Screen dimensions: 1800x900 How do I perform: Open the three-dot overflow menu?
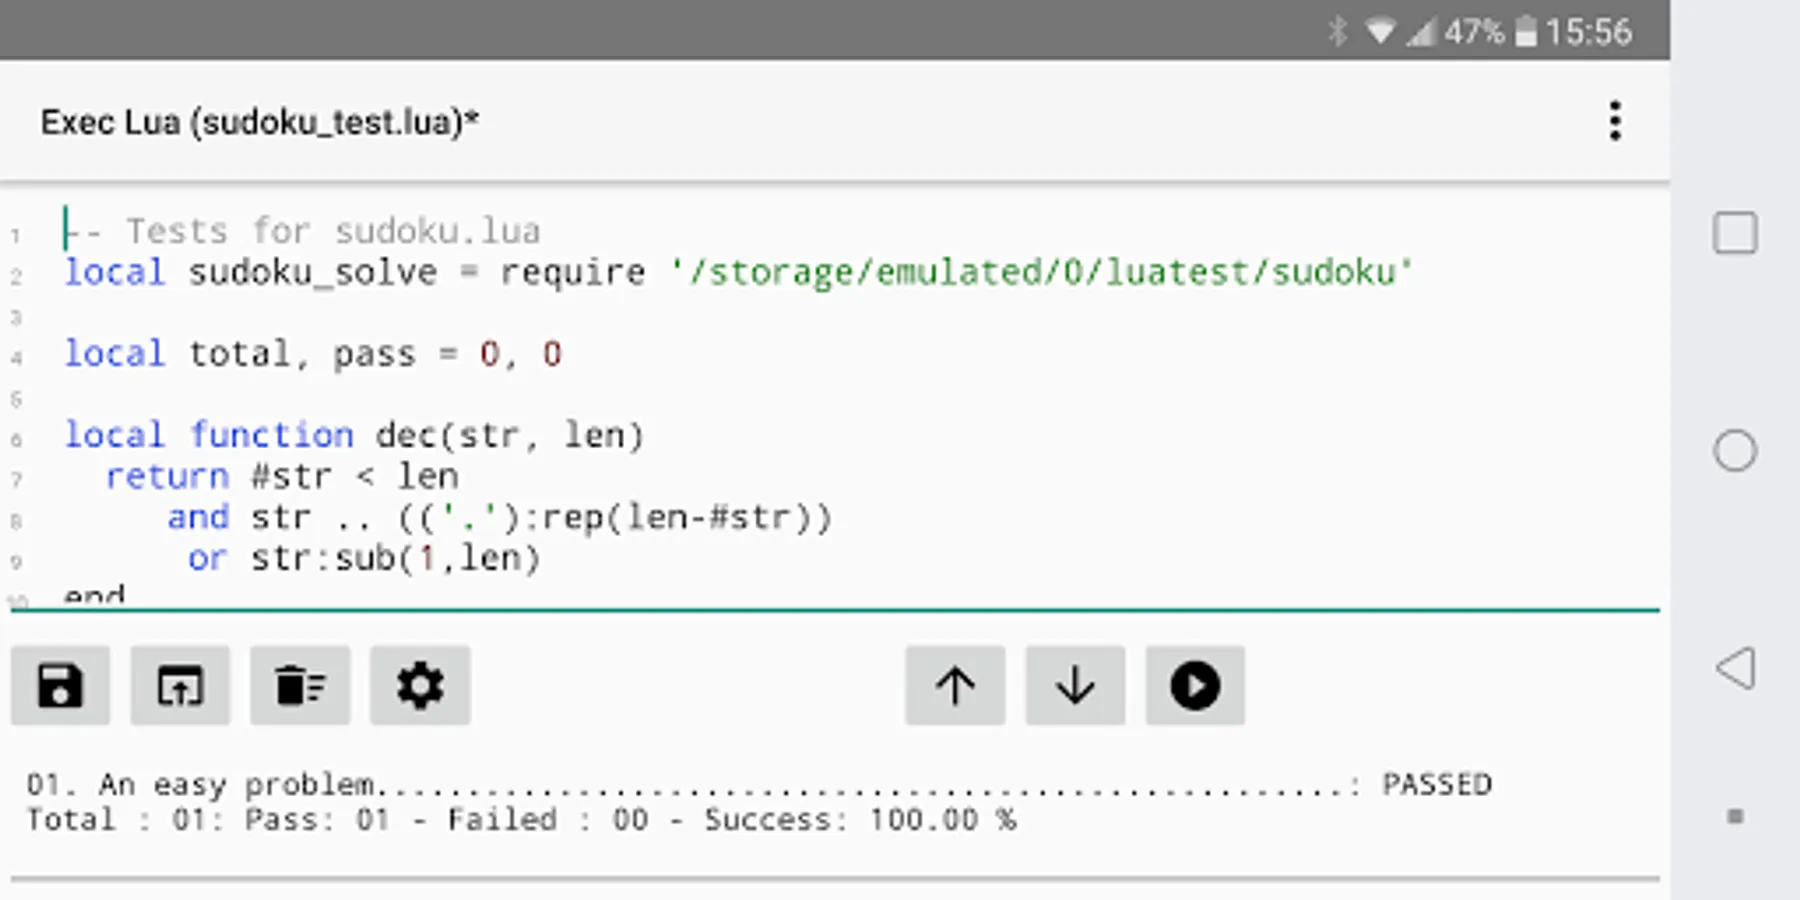coord(1615,122)
